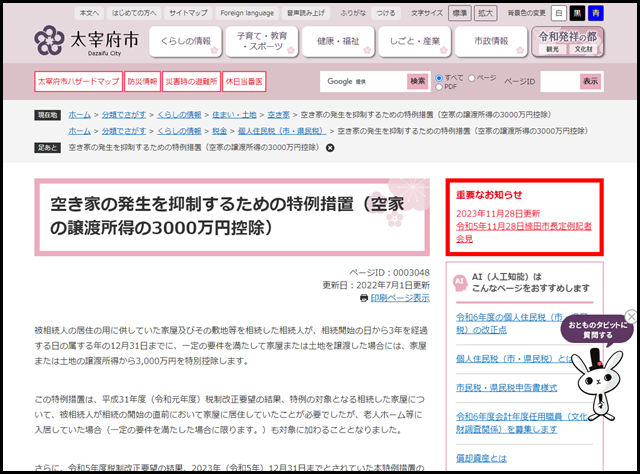Viewport: 640px width, 474px height.
Task: Open the 令和5年11月28日 mayor press conference notice
Action: click(524, 232)
